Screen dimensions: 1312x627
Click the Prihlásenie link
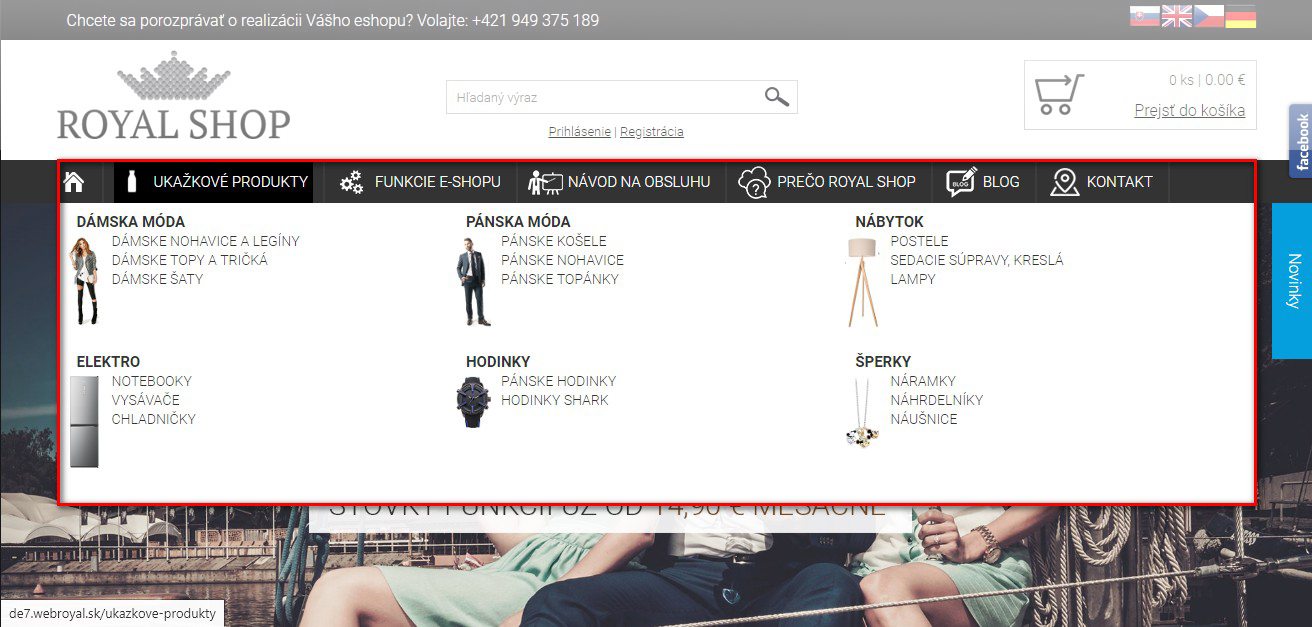pyautogui.click(x=579, y=132)
